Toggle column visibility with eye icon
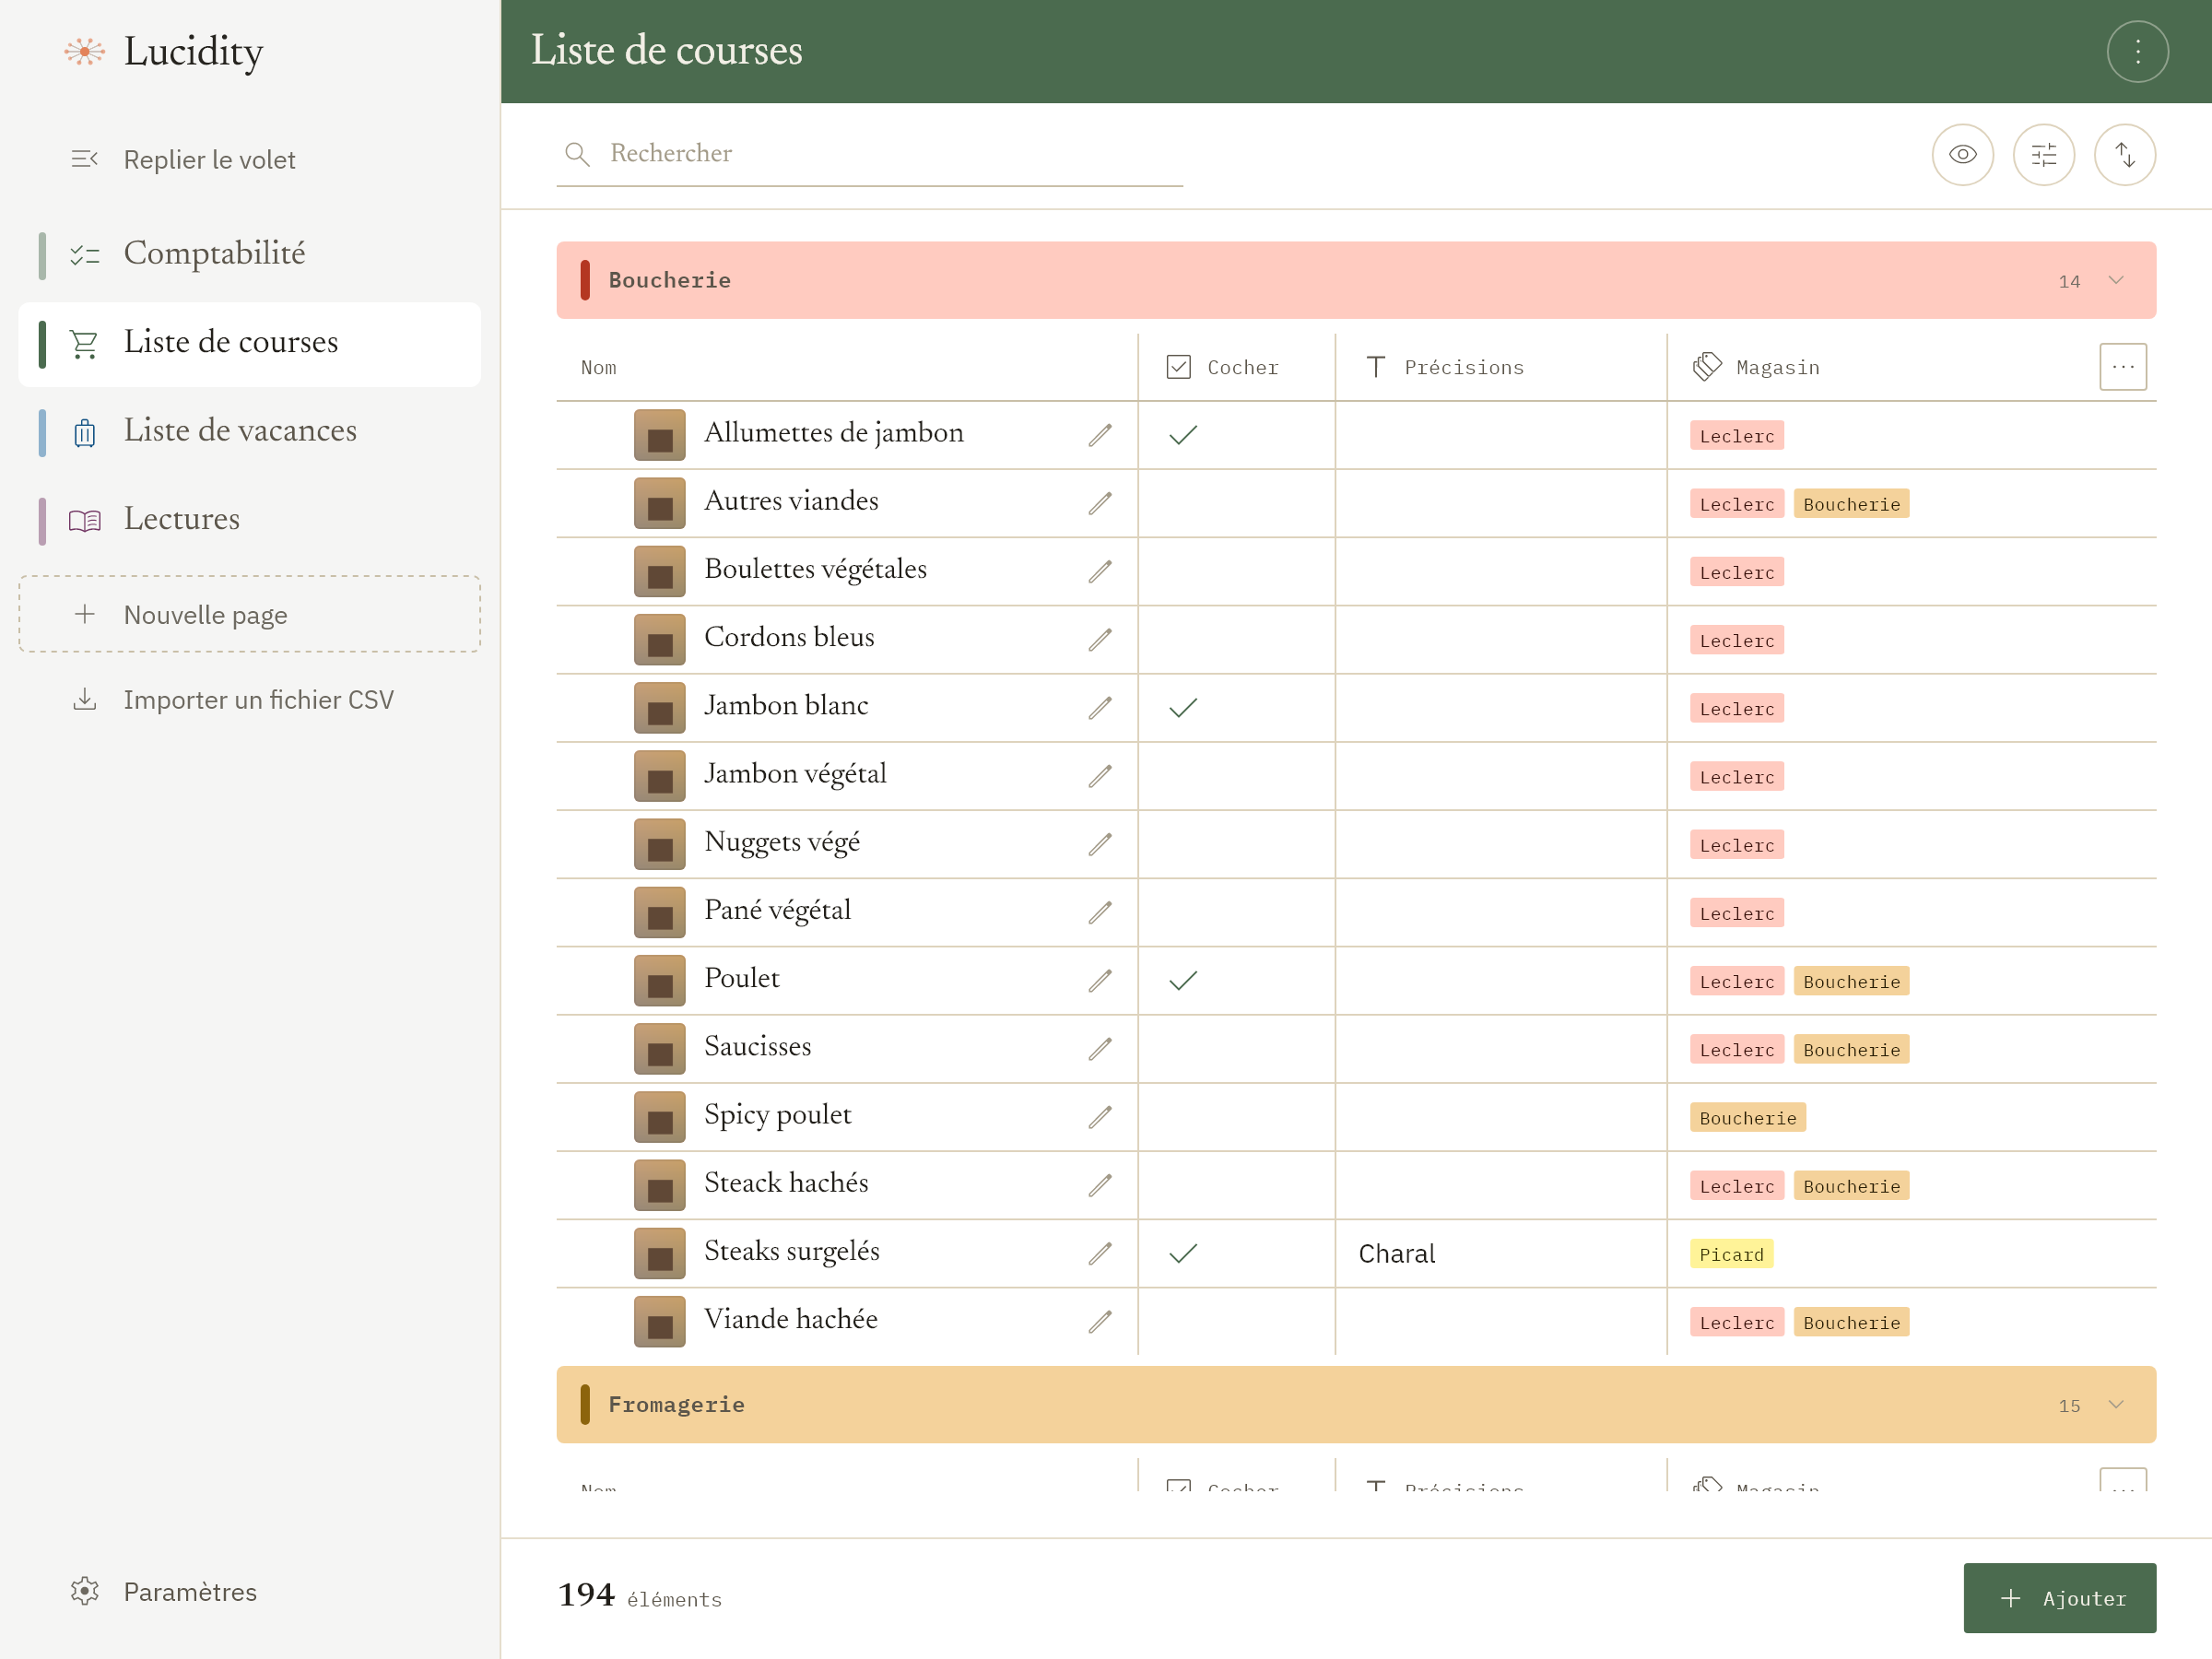 [x=1962, y=155]
